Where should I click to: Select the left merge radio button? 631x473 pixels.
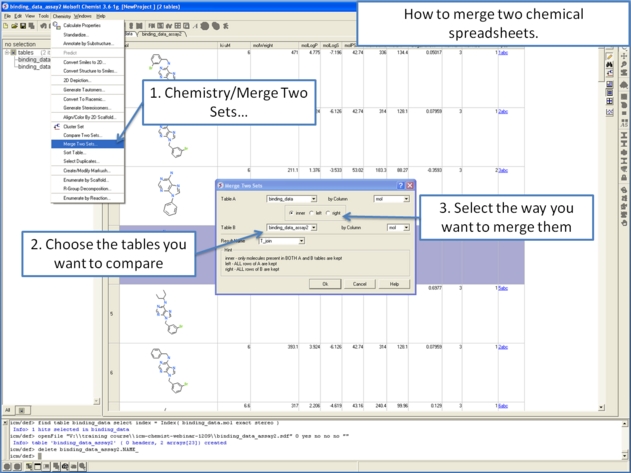313,213
